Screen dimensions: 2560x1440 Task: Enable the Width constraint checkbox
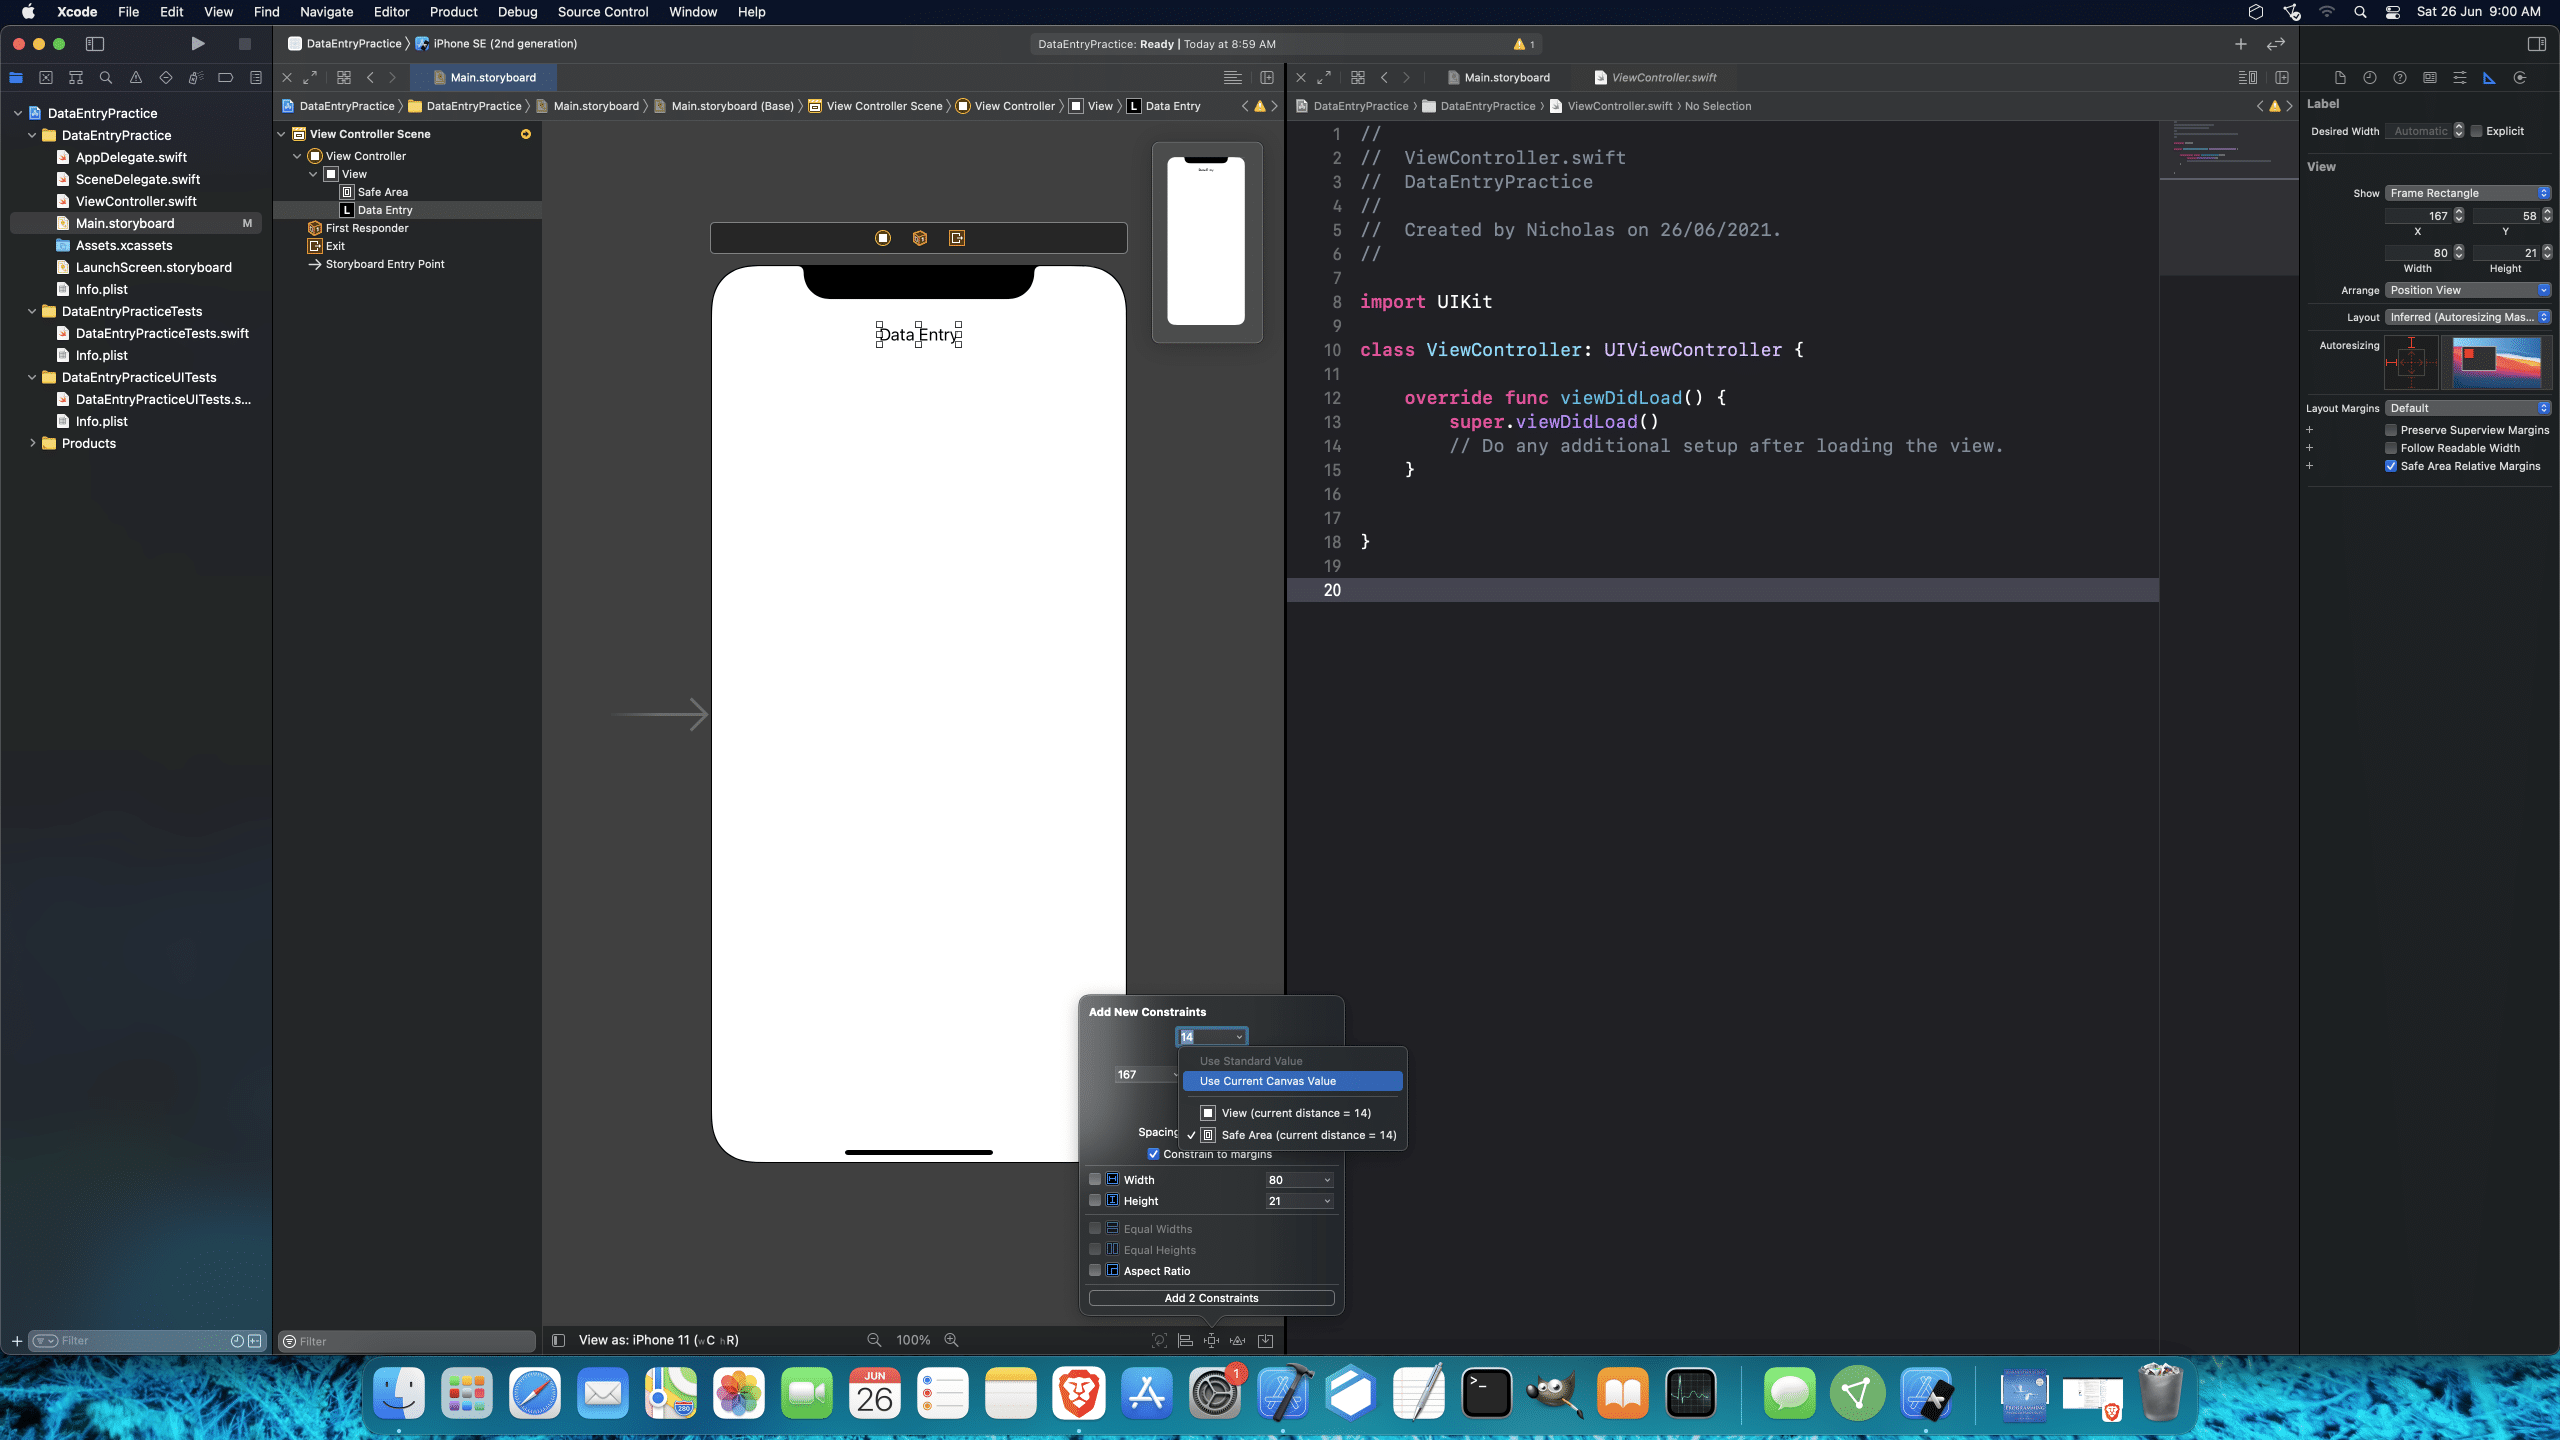1095,1180
